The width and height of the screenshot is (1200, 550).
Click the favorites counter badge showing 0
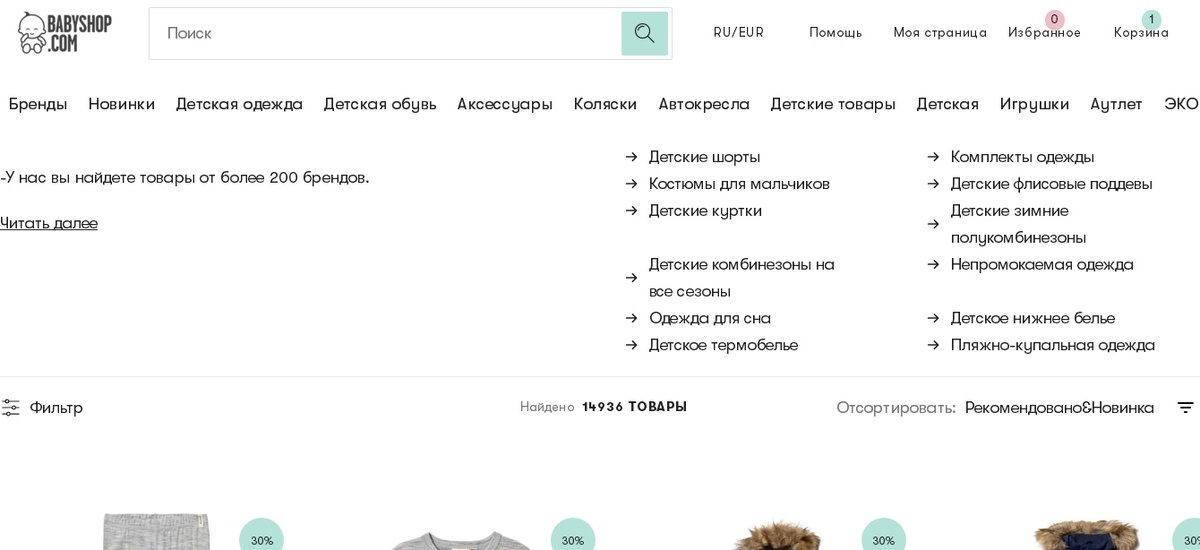1054,19
